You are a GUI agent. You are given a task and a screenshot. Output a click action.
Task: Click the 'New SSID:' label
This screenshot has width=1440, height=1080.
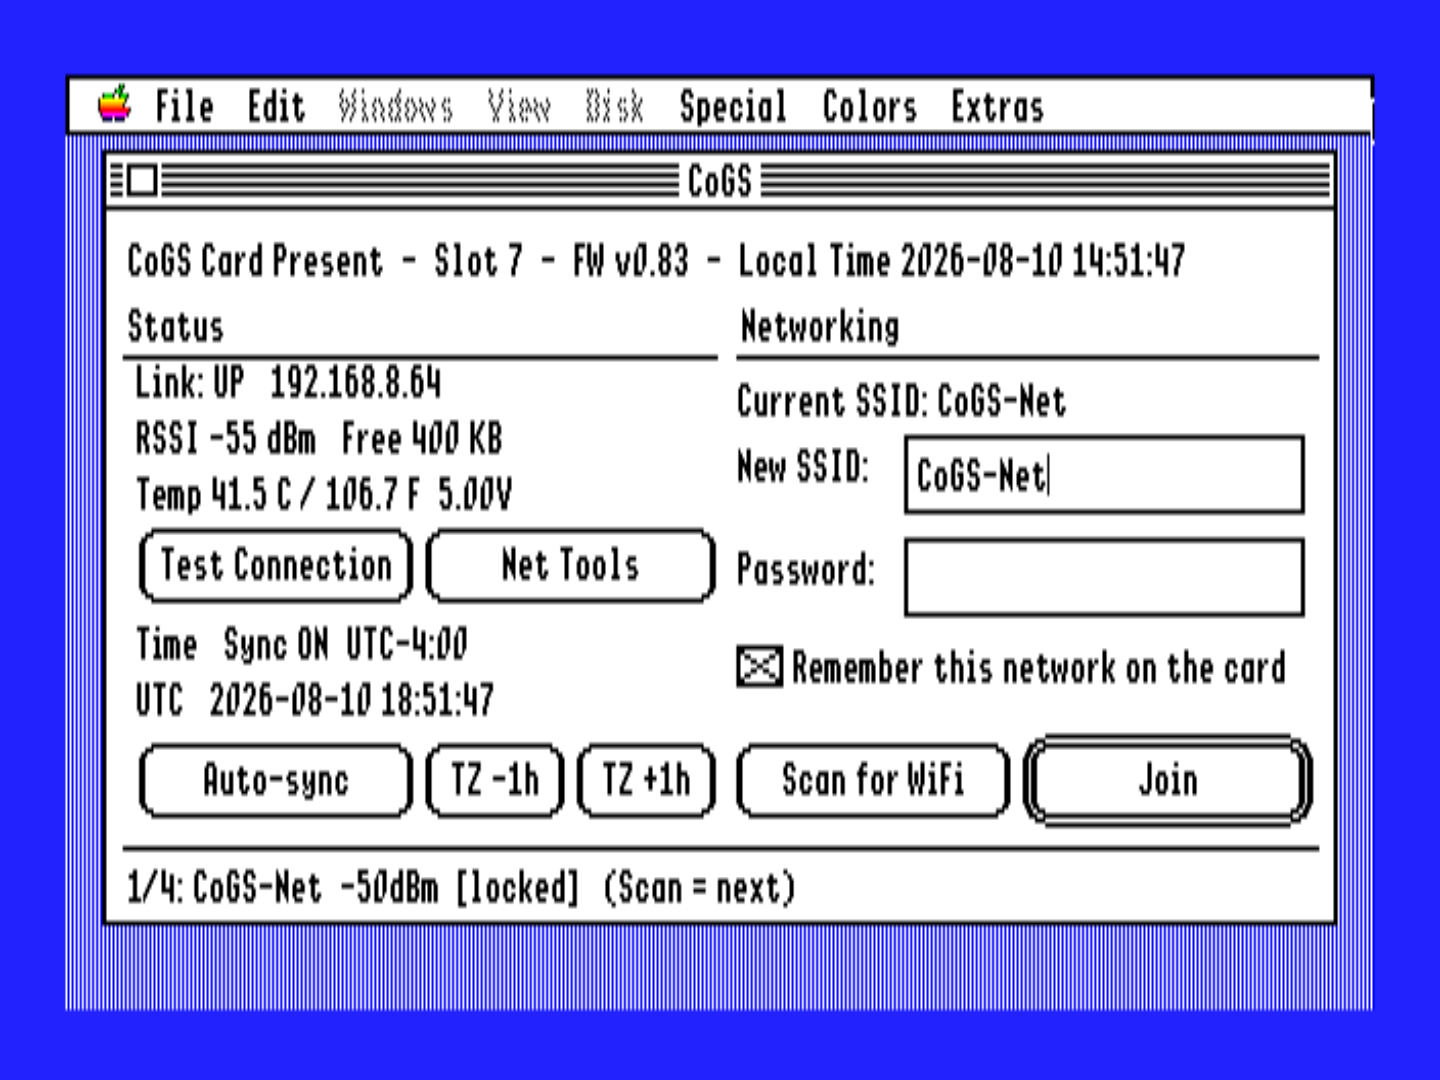(x=803, y=467)
